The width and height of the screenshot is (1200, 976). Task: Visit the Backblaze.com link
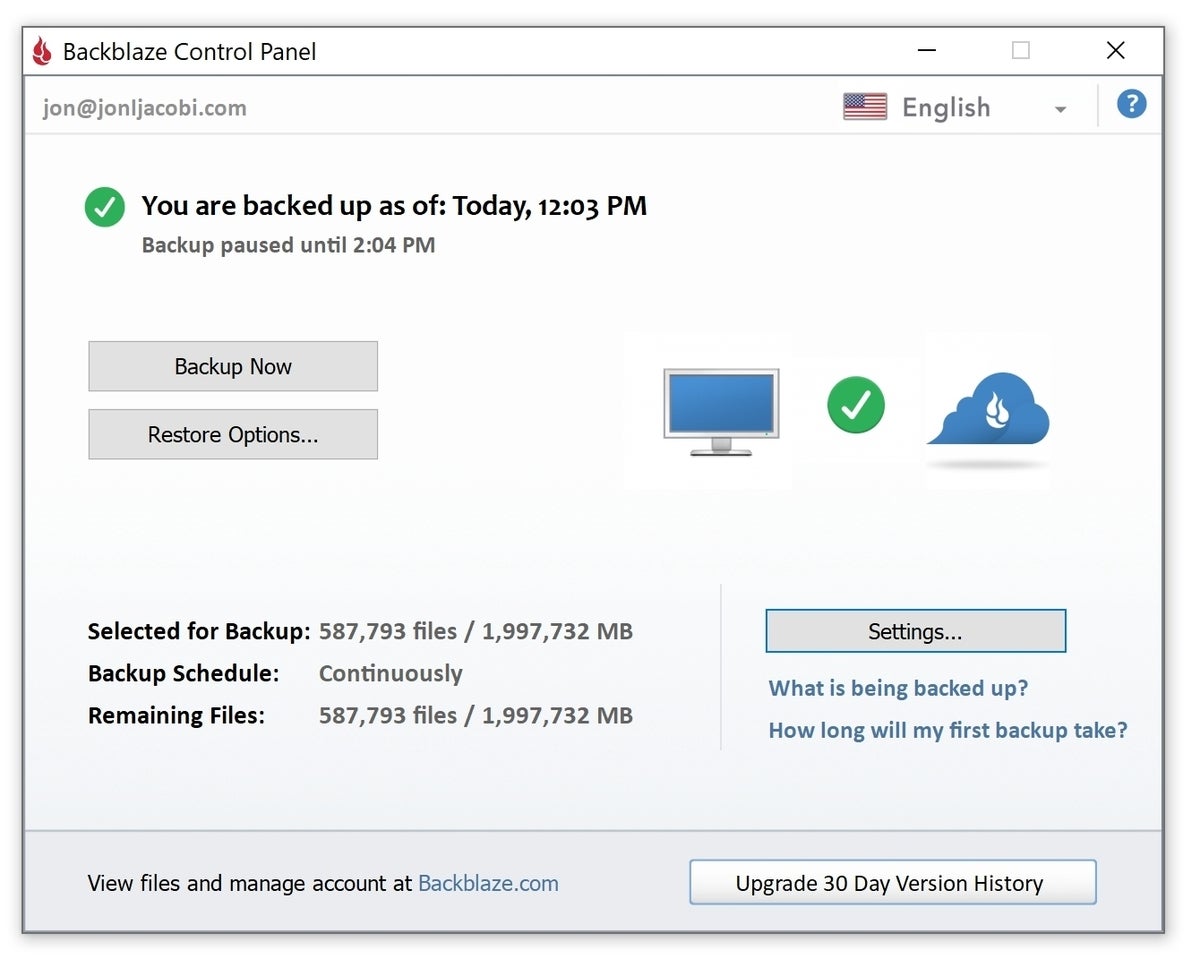(488, 883)
